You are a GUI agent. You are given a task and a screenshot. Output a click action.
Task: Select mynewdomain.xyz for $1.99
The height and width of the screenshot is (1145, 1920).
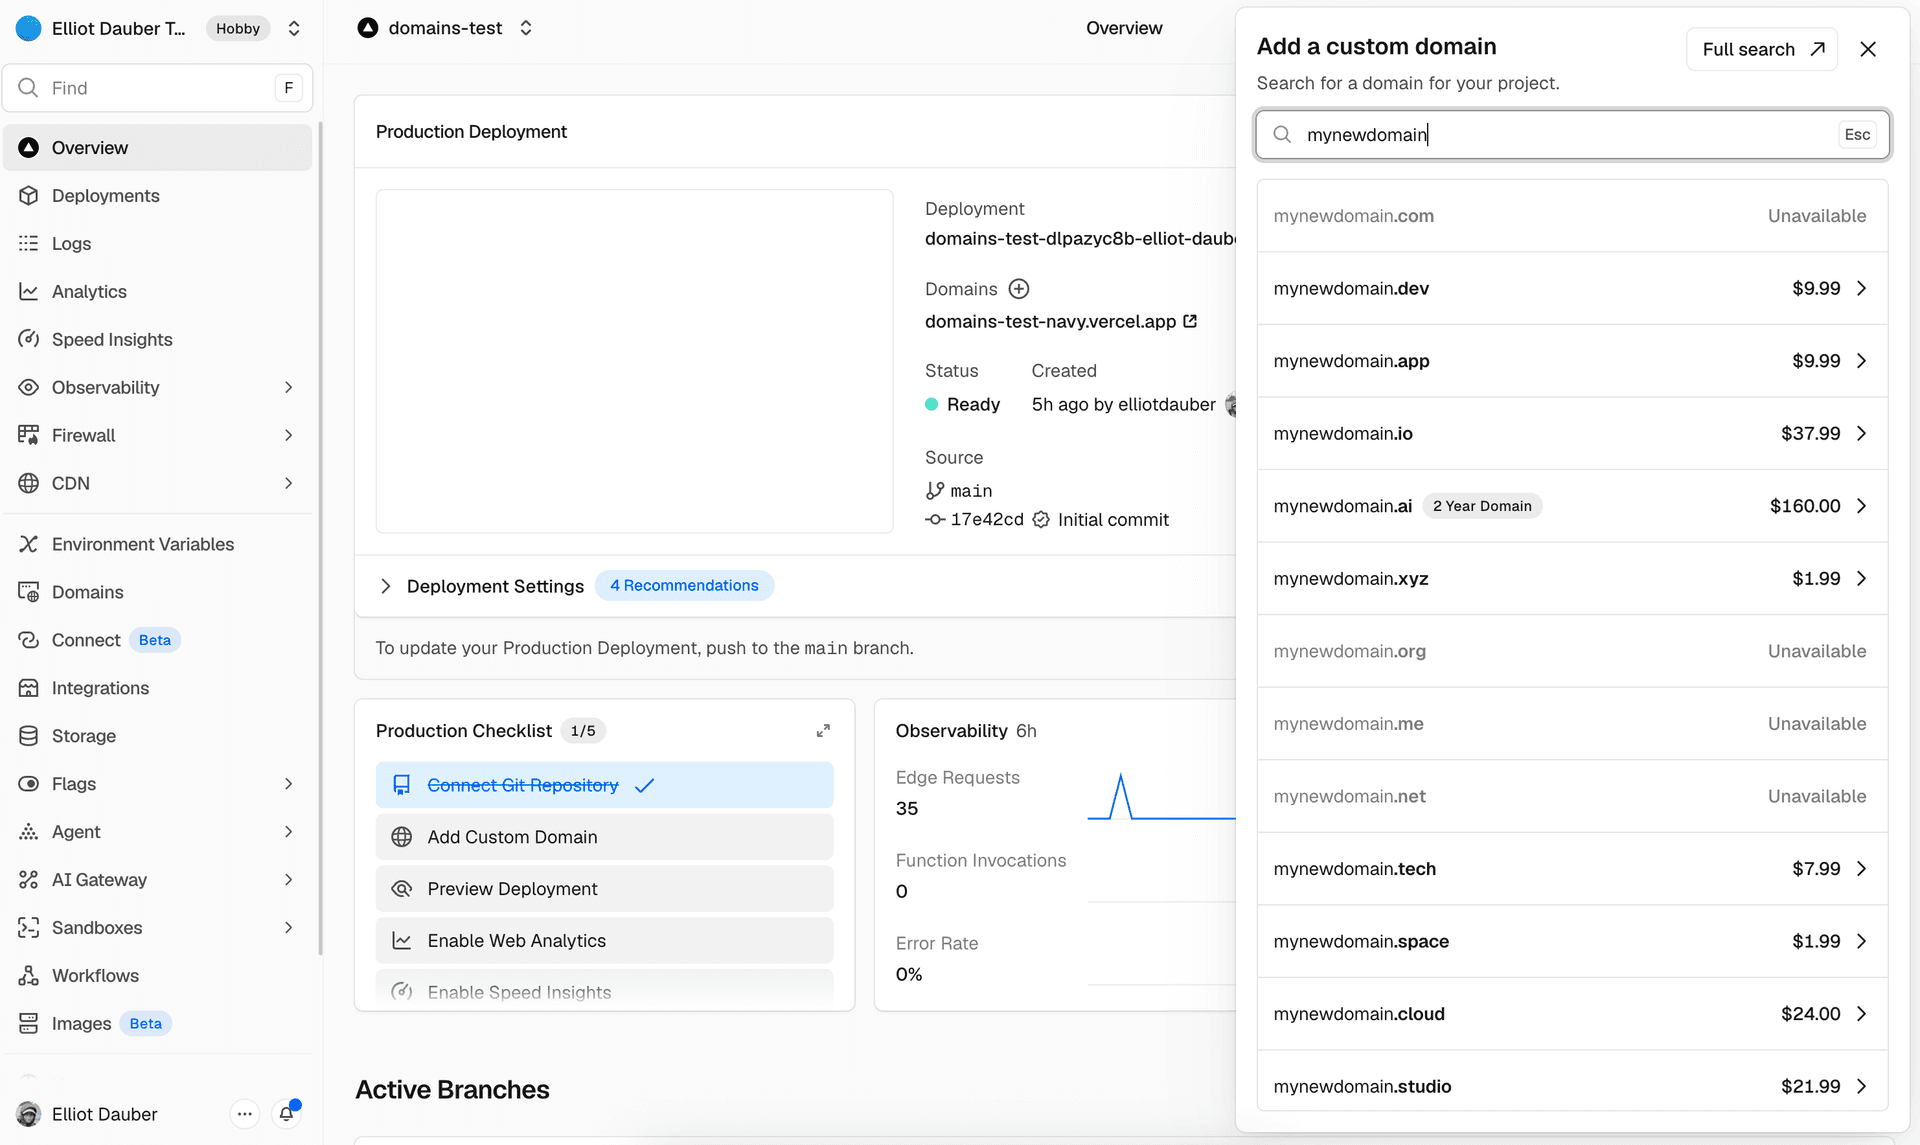tap(1572, 579)
